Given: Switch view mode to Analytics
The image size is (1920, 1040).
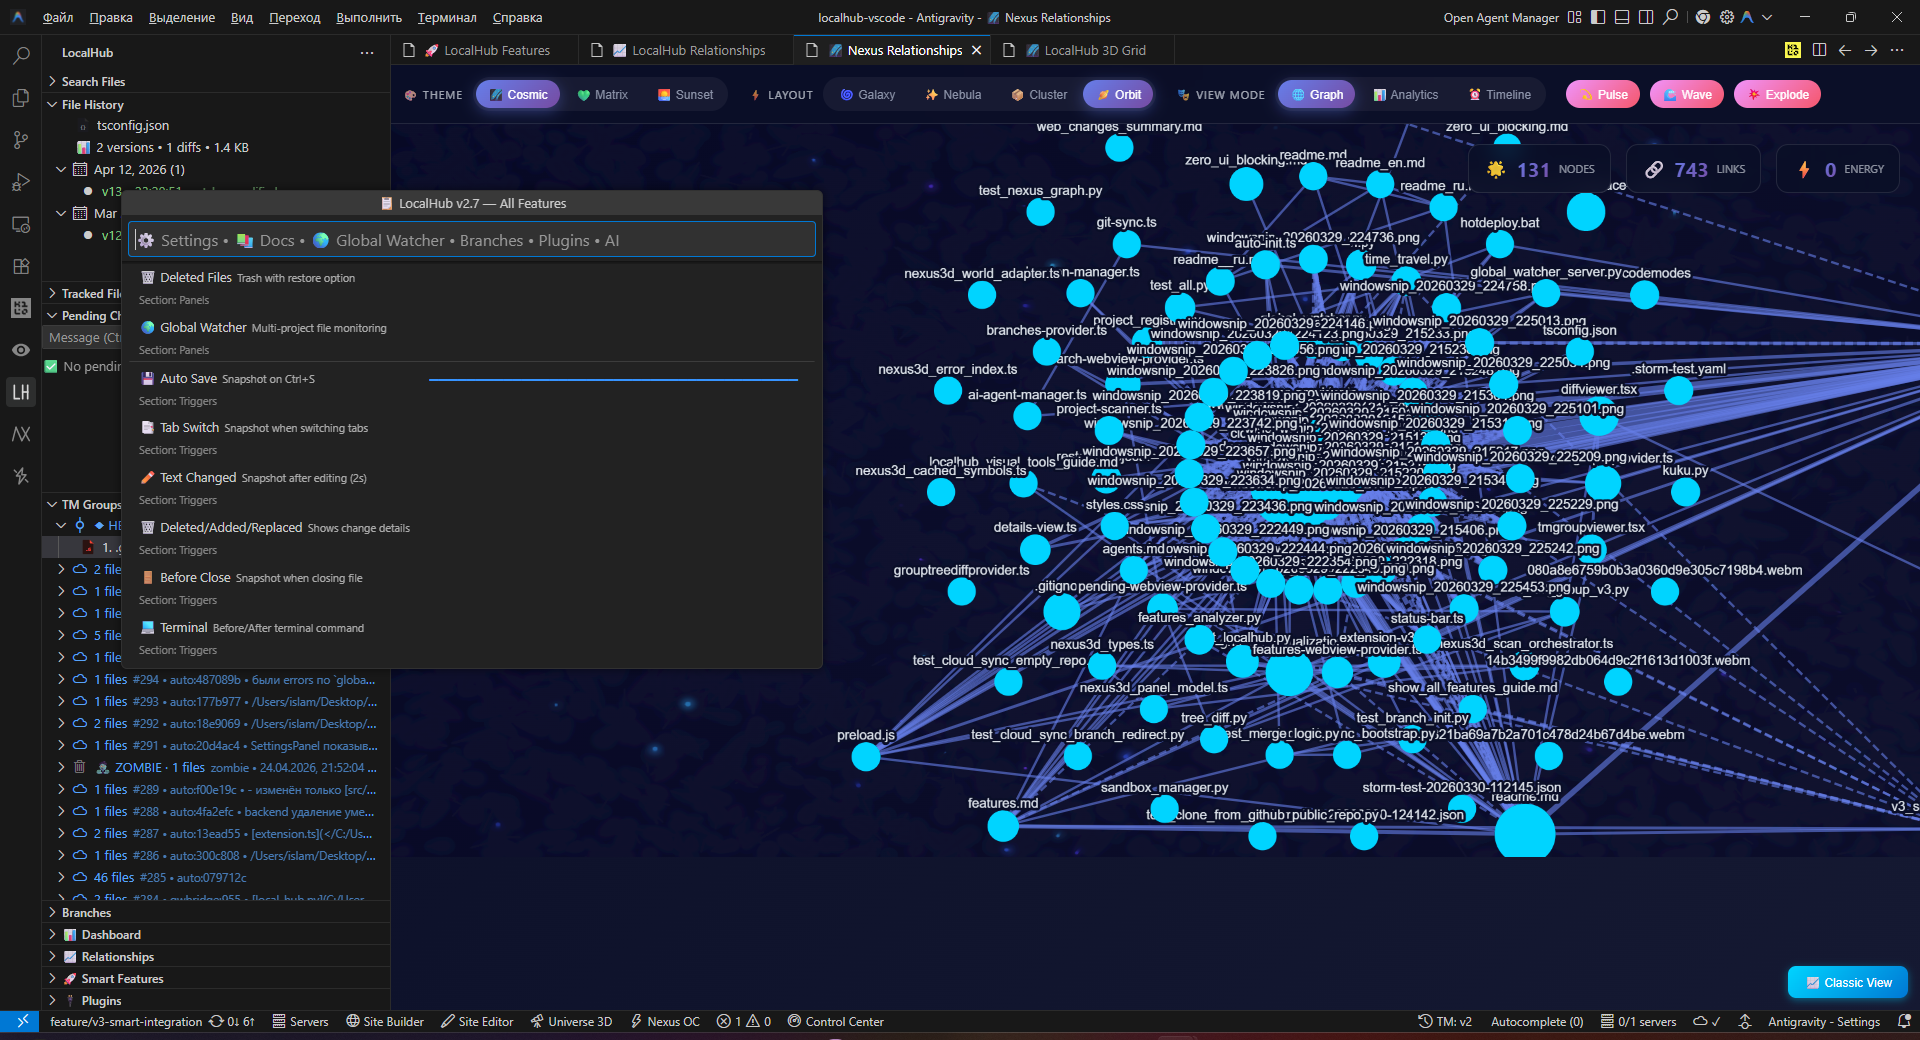Looking at the screenshot, I should 1406,95.
